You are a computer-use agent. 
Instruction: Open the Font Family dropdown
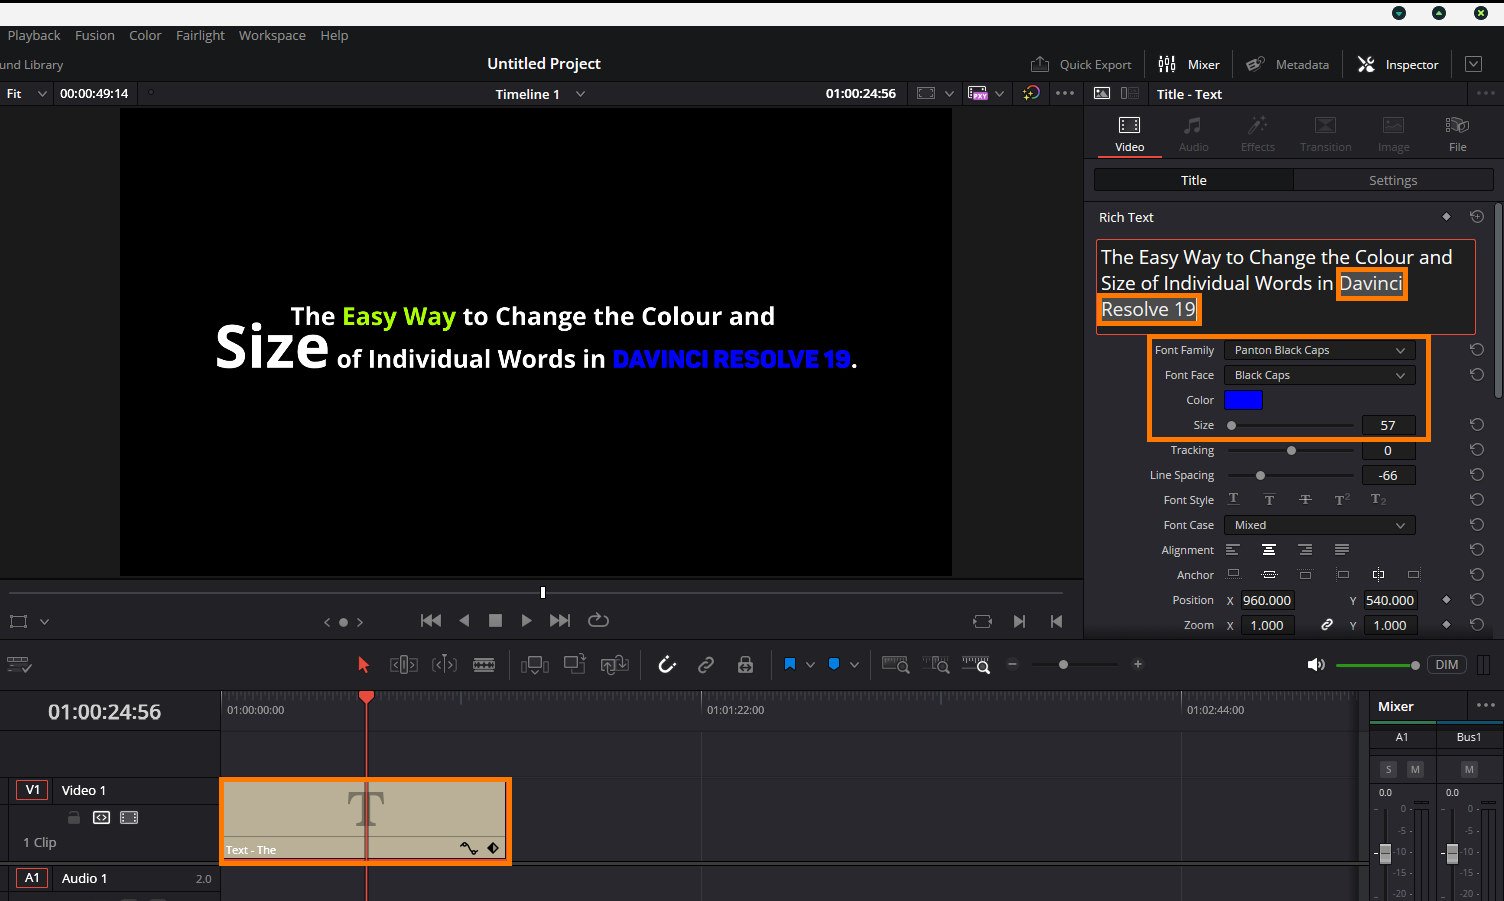pyautogui.click(x=1320, y=350)
